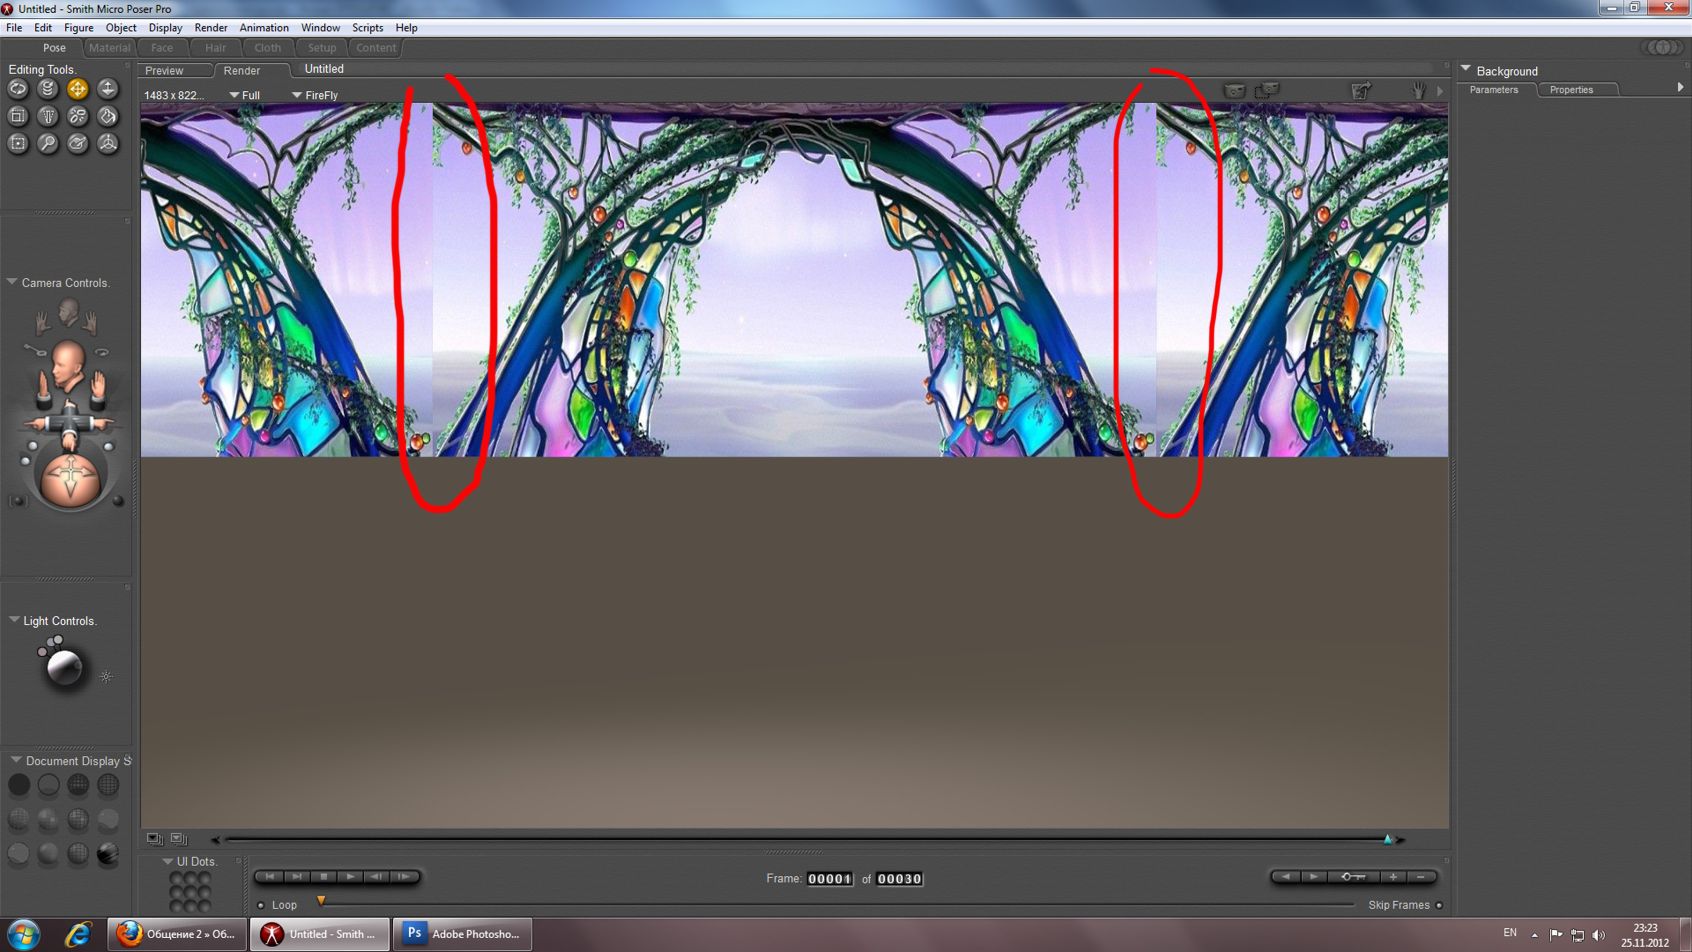
Task: Open the Scripts menu
Action: 367,28
